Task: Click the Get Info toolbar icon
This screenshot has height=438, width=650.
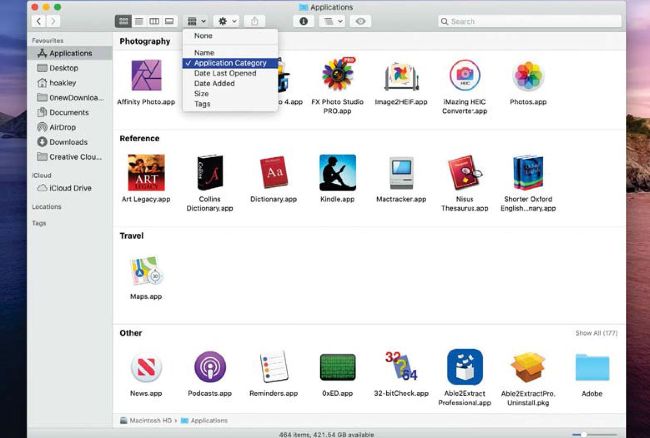Action: 305,21
